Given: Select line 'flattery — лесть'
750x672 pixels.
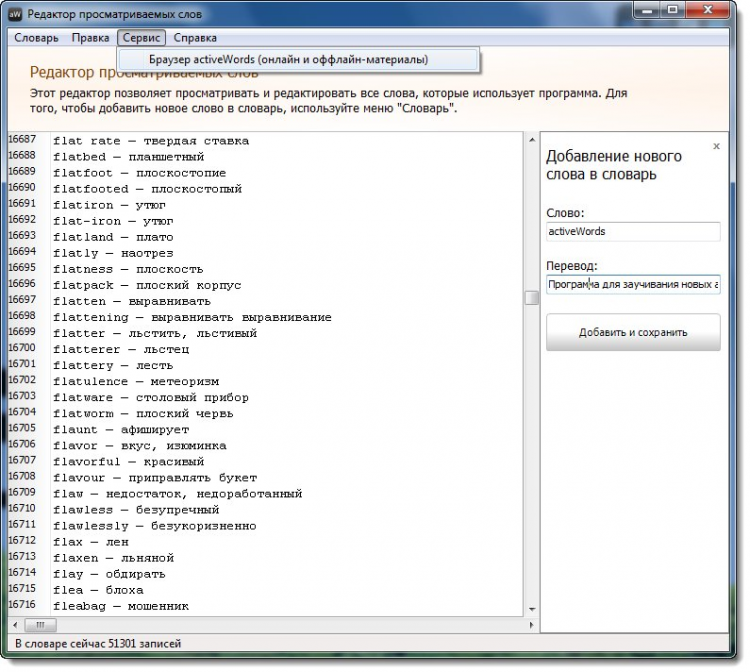Looking at the screenshot, I should click(x=113, y=366).
